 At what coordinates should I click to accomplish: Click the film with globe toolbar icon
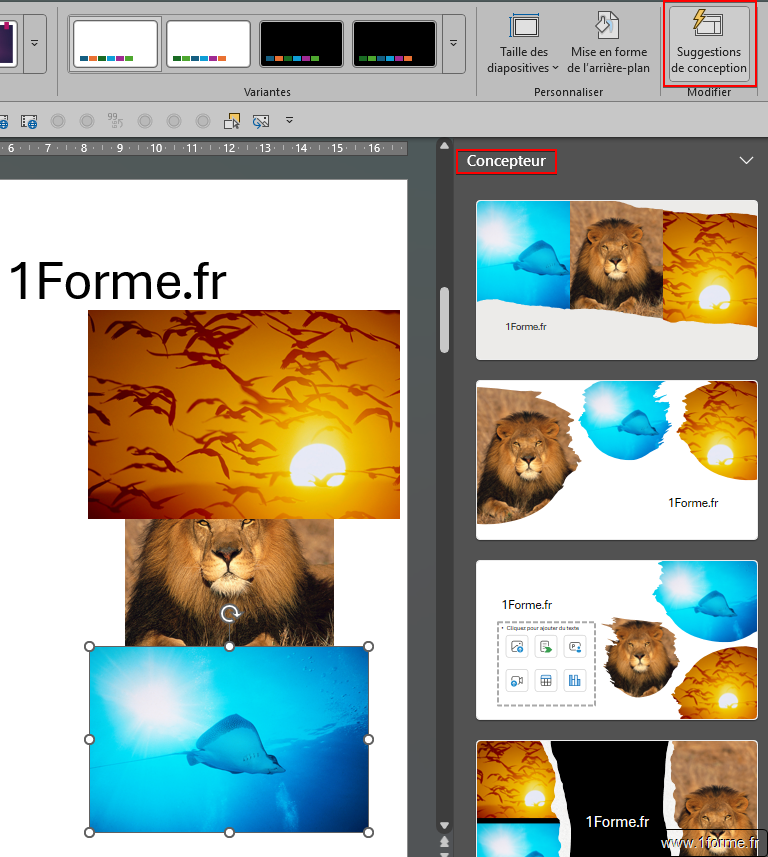click(29, 121)
